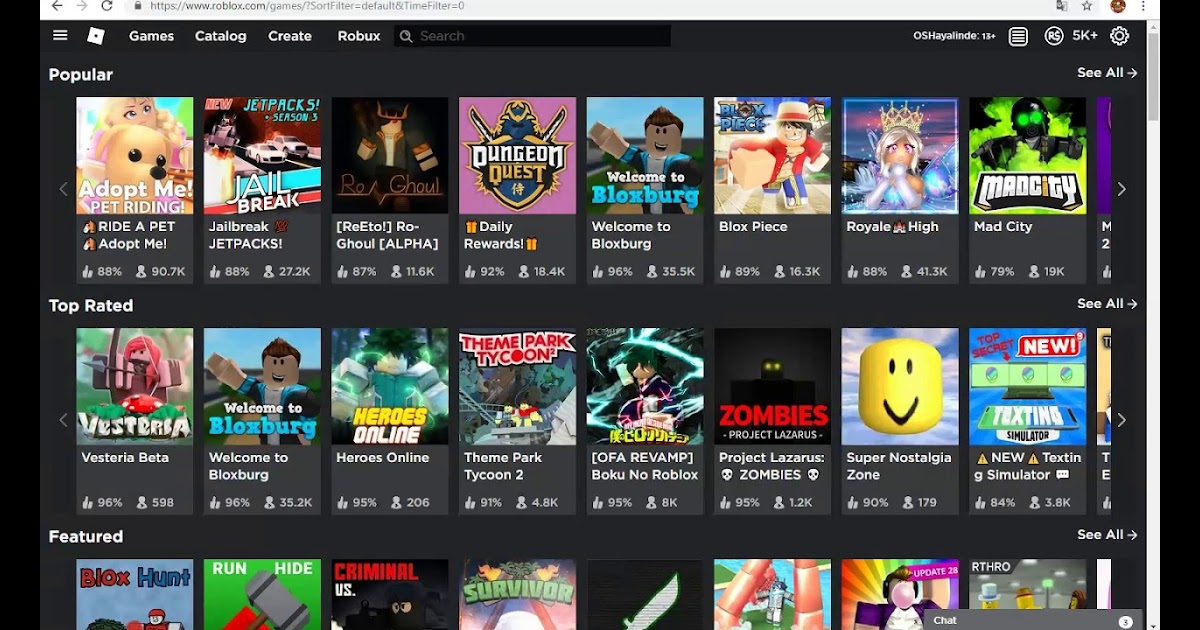Open the Games tab

(151, 36)
